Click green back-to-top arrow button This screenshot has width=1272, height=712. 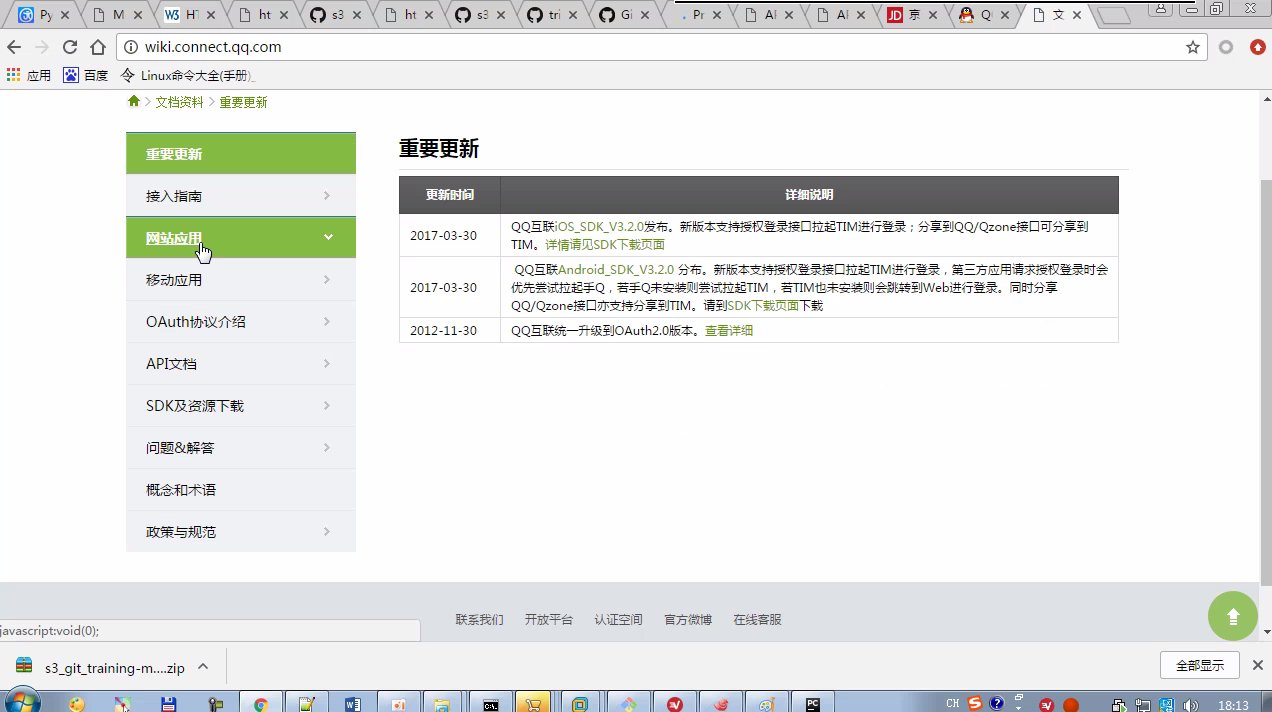point(1233,616)
